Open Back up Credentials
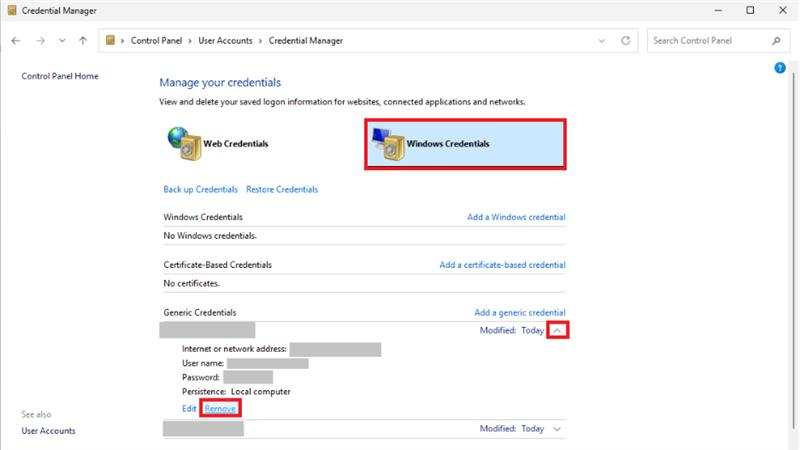Screen dimensions: 800x450 (x=201, y=189)
